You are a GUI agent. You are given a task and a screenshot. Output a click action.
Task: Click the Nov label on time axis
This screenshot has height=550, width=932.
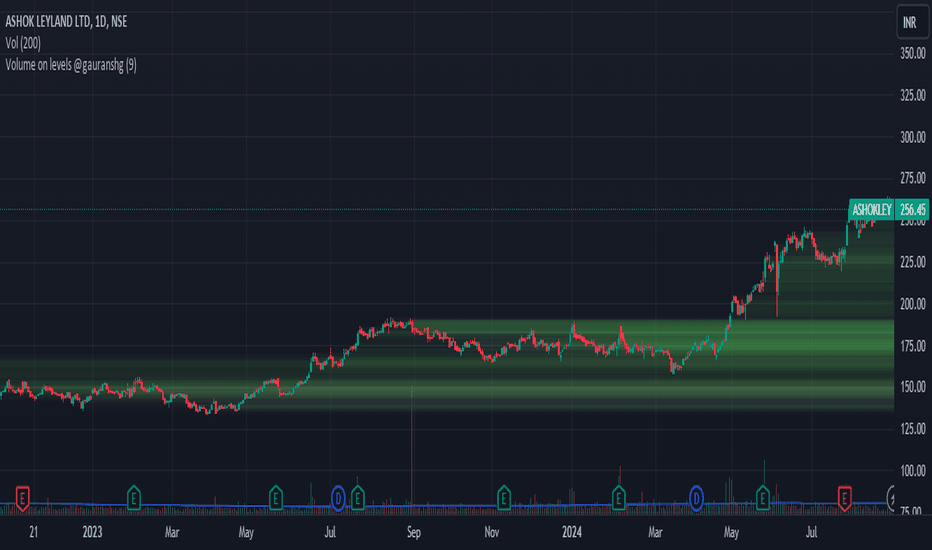coord(492,532)
